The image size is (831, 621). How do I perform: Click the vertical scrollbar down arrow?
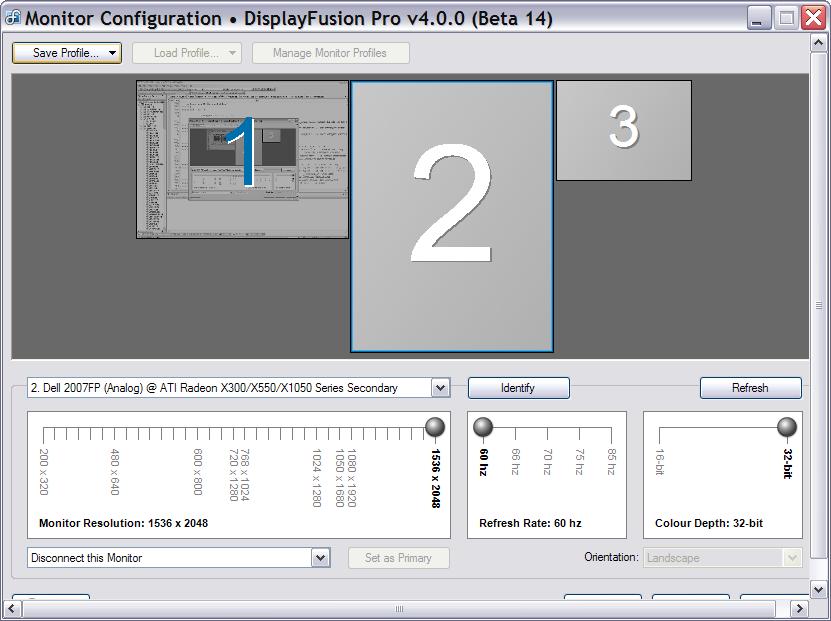[x=820, y=590]
